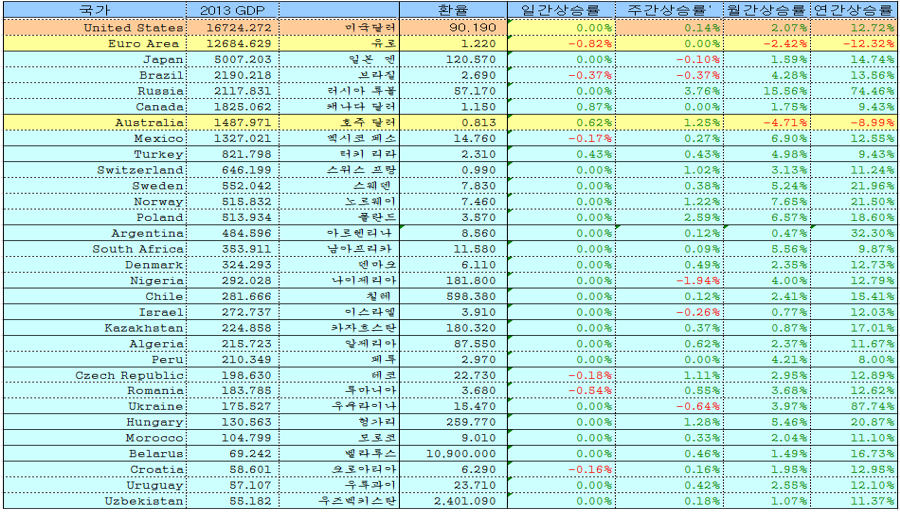Click the 국가 column header
Screen dimensions: 900x512
[93, 9]
